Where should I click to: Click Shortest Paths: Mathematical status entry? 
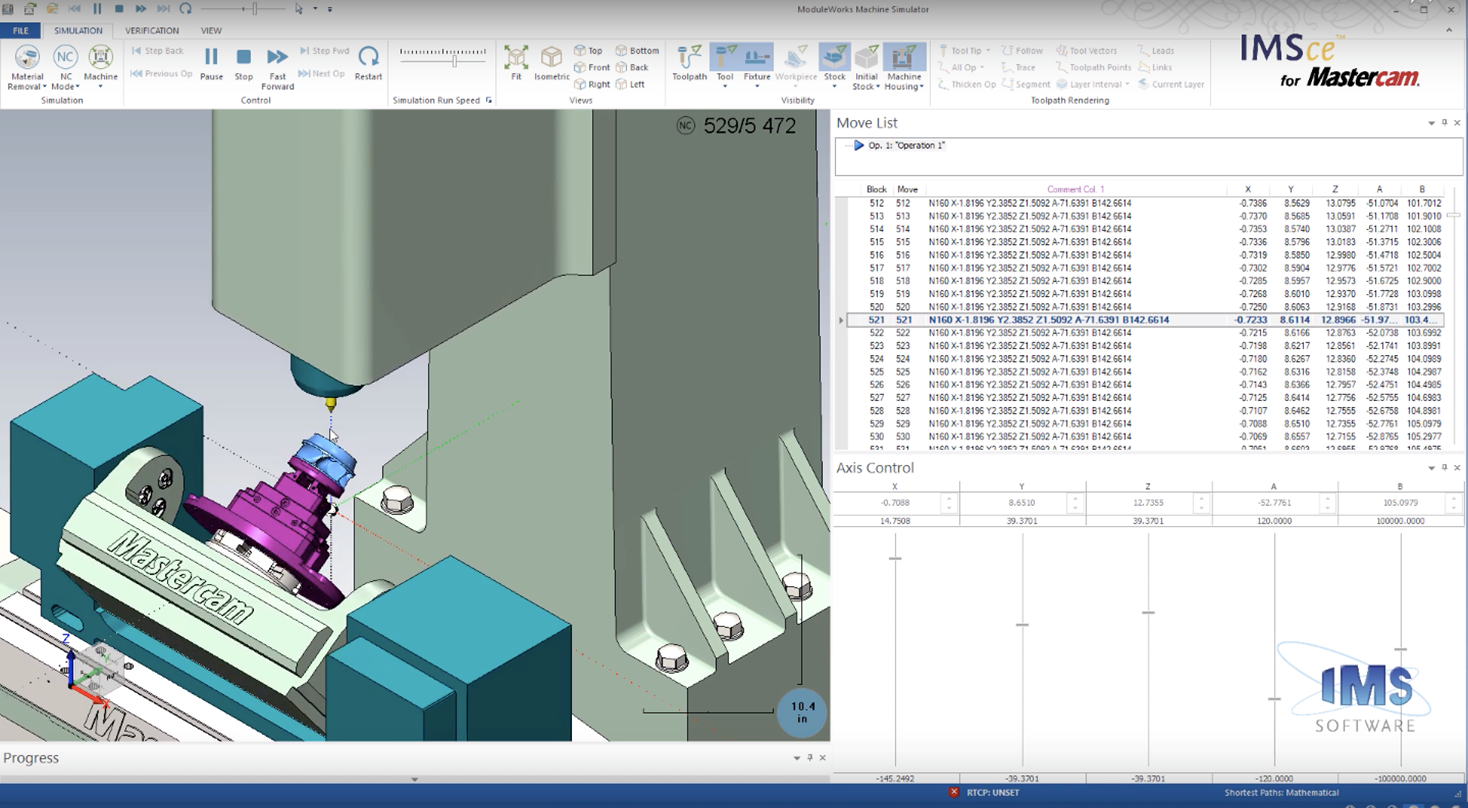[1281, 793]
